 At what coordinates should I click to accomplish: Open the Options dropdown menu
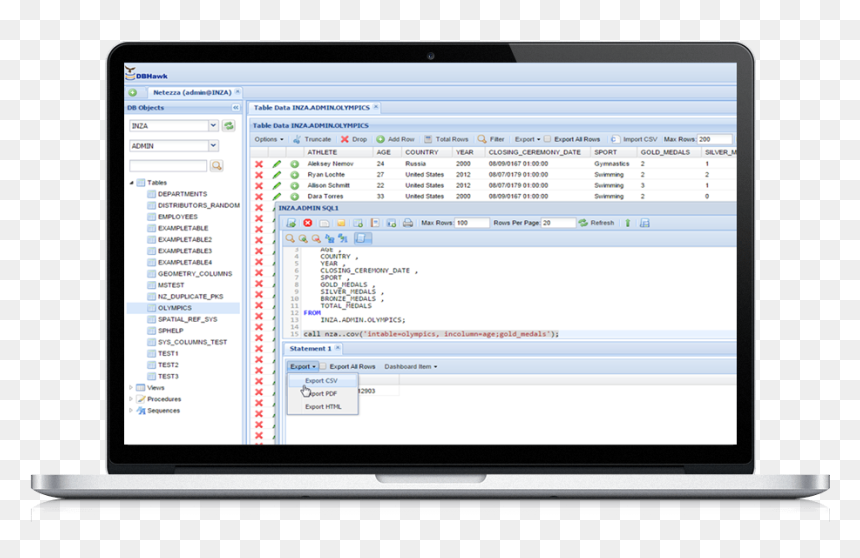click(269, 139)
